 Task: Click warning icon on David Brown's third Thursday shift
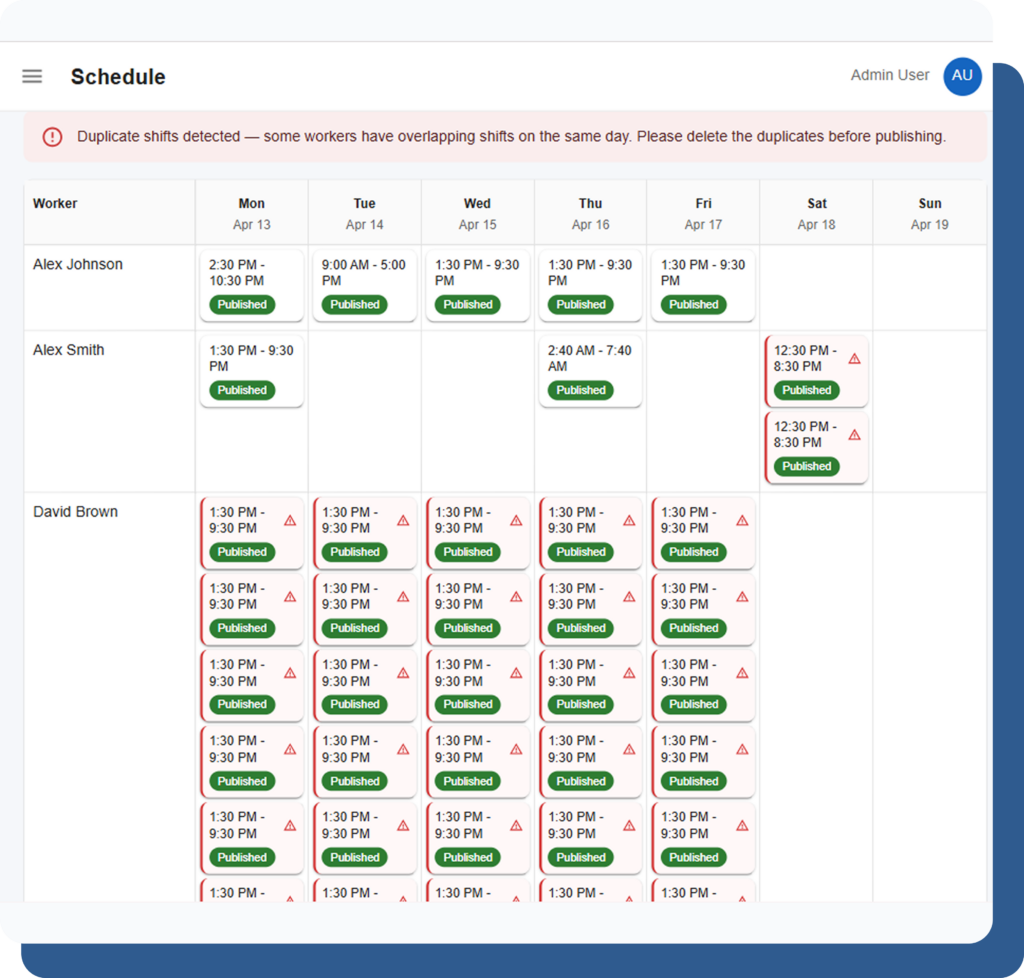click(x=629, y=673)
